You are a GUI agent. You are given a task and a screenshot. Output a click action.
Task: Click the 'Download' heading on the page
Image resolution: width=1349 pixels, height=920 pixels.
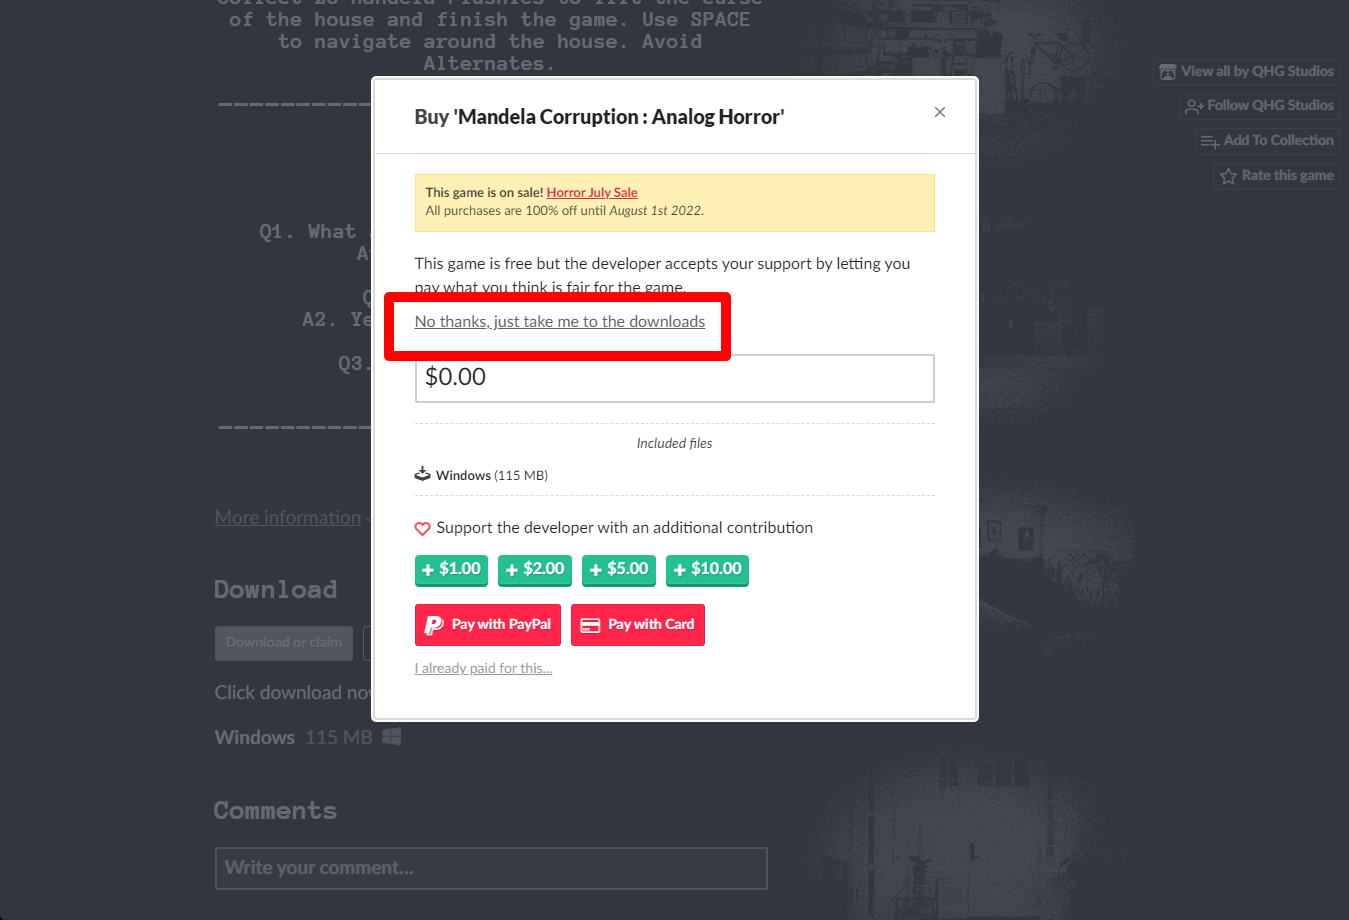pyautogui.click(x=276, y=589)
